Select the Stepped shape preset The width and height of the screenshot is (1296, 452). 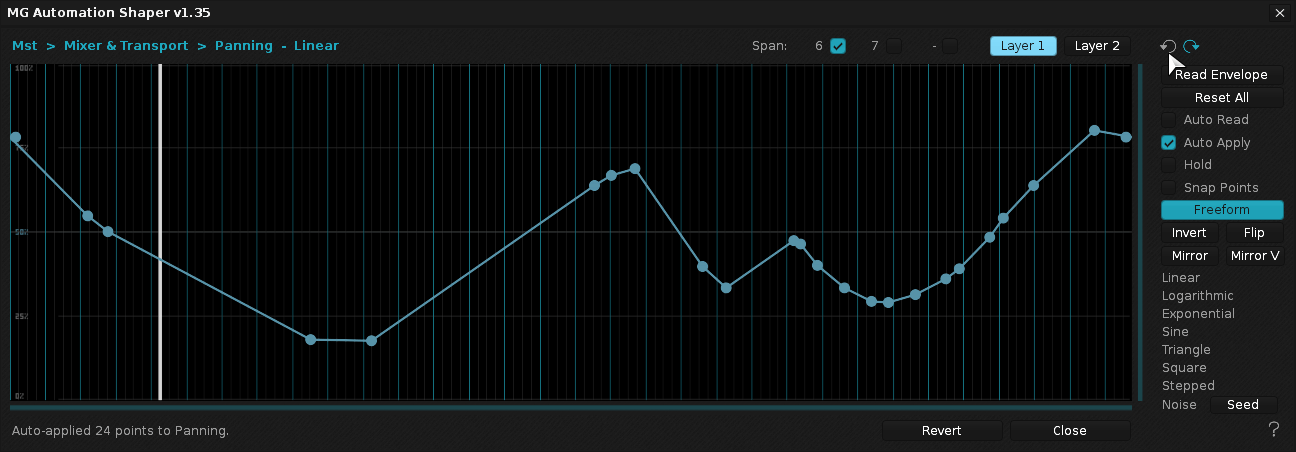(1188, 386)
